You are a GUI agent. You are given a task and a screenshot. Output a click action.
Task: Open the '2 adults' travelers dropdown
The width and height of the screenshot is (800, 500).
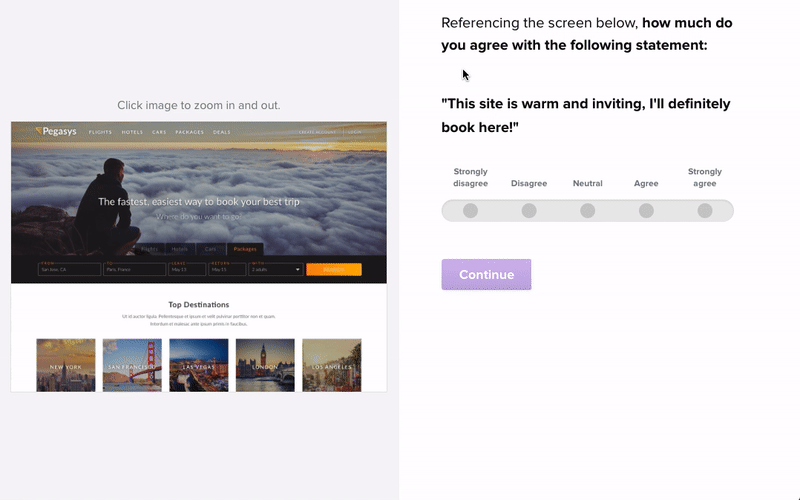pos(276,269)
